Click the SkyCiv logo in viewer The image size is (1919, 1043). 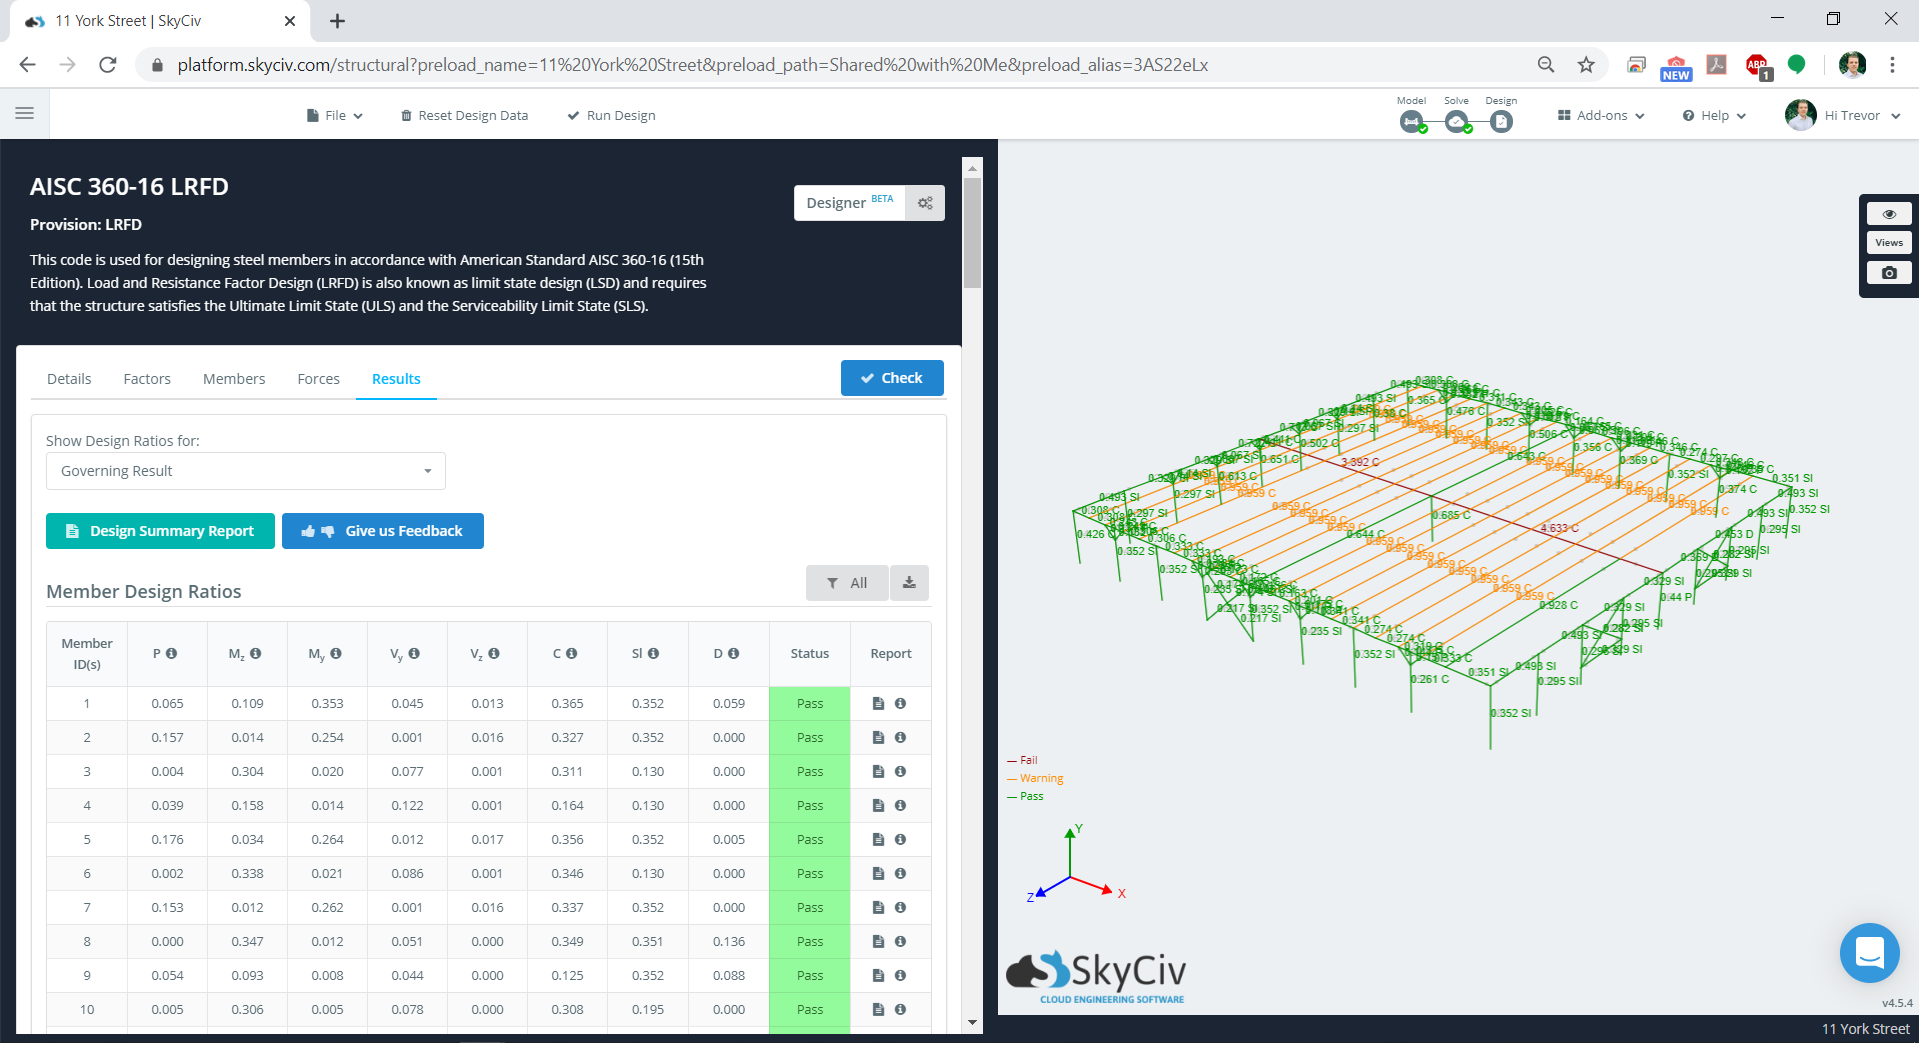coord(1096,977)
